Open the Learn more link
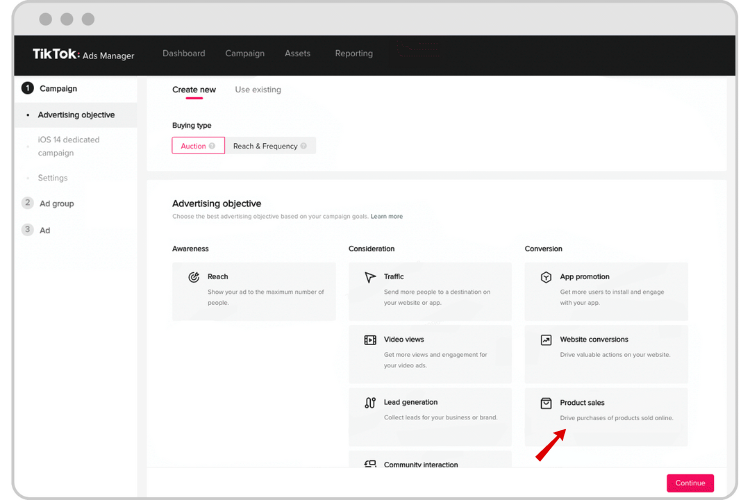Screen dimensions: 750x500 pos(386,216)
